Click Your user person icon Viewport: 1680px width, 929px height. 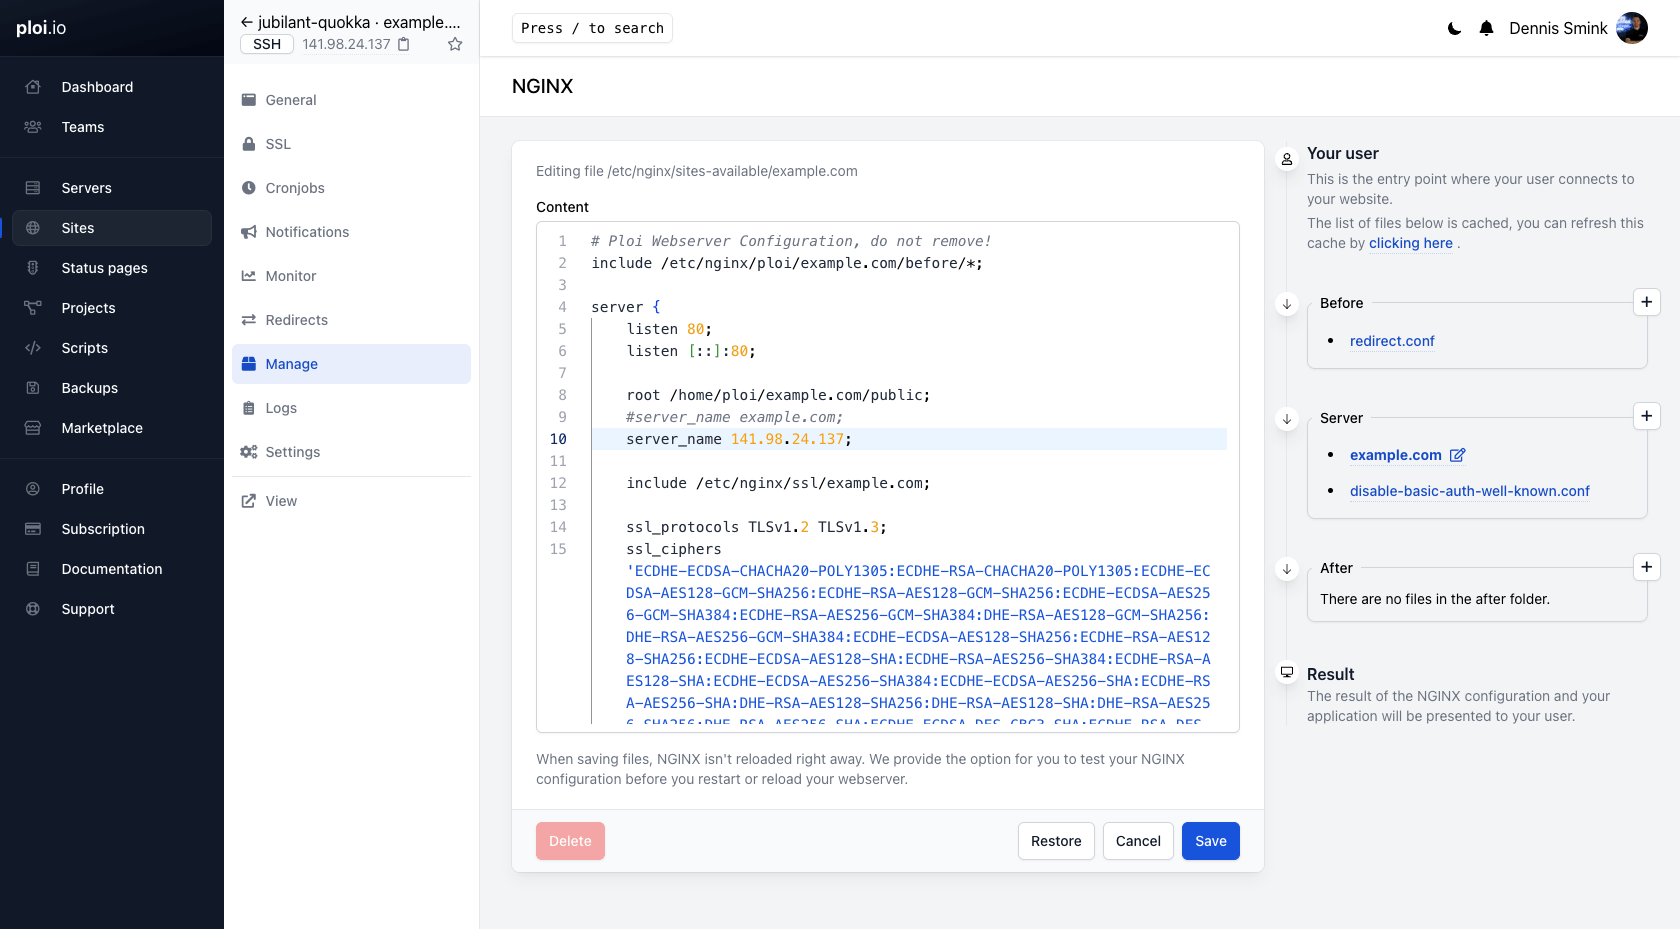tap(1287, 159)
